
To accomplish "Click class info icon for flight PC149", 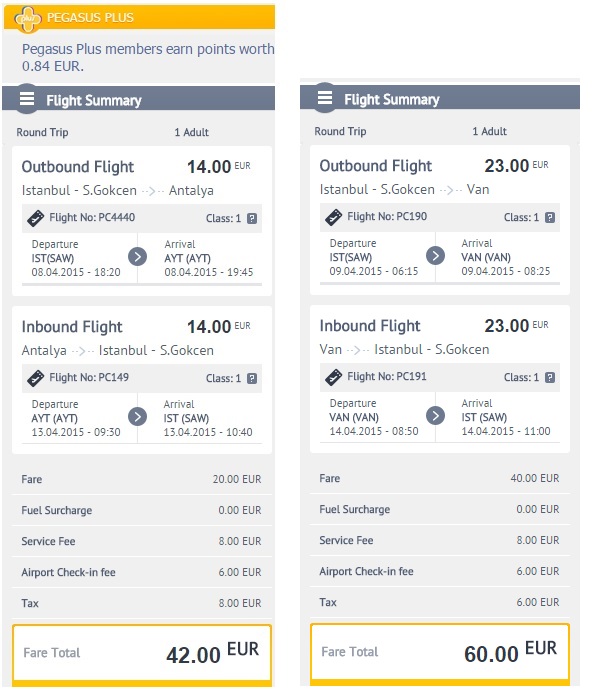I will [252, 378].
